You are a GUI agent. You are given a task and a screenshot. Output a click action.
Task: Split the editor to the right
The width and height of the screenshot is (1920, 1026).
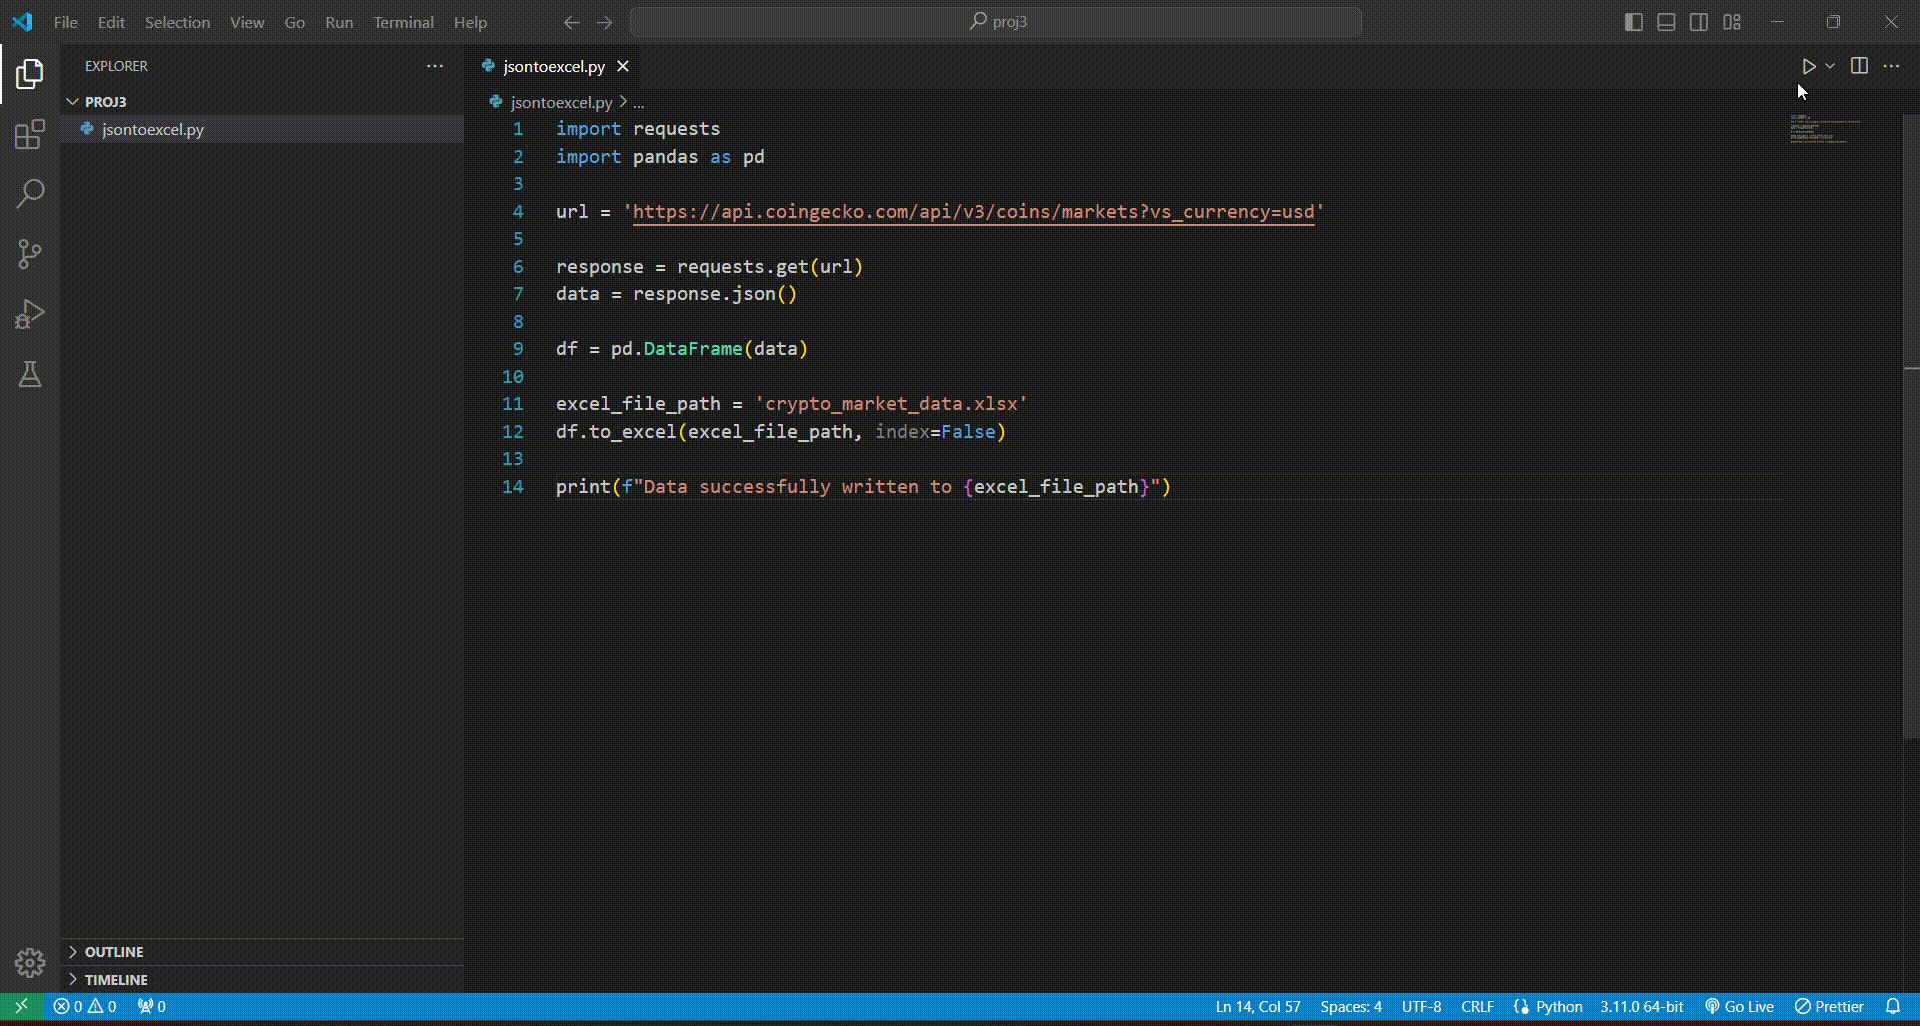click(x=1859, y=66)
